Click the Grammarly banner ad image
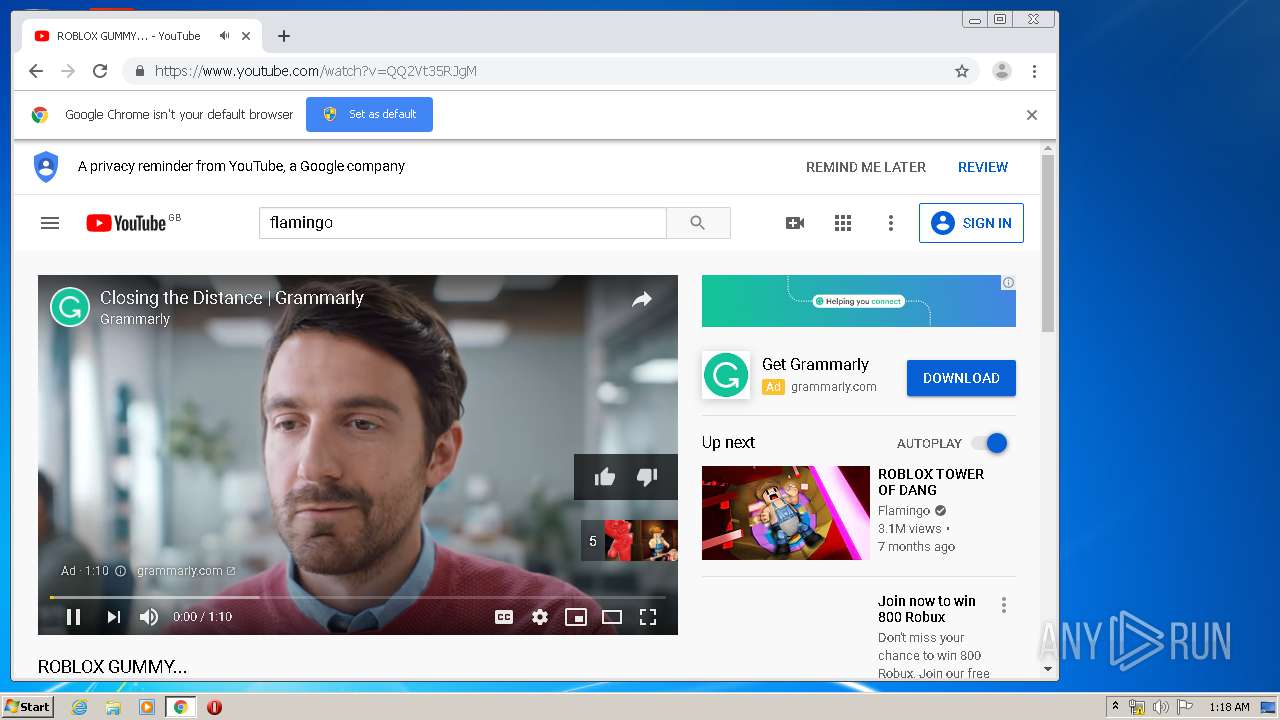This screenshot has width=1280, height=720. click(x=858, y=301)
